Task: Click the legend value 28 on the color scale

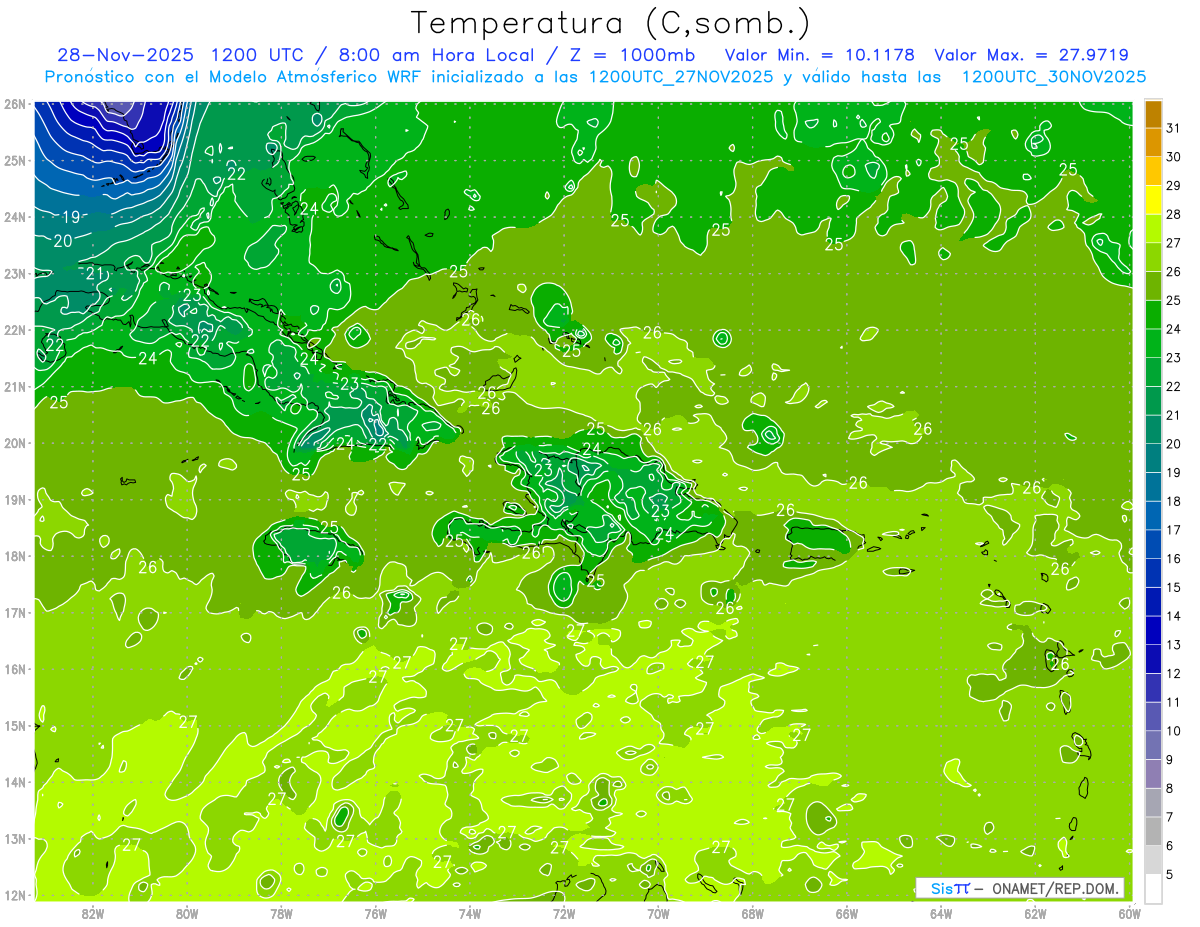Action: tap(1174, 213)
